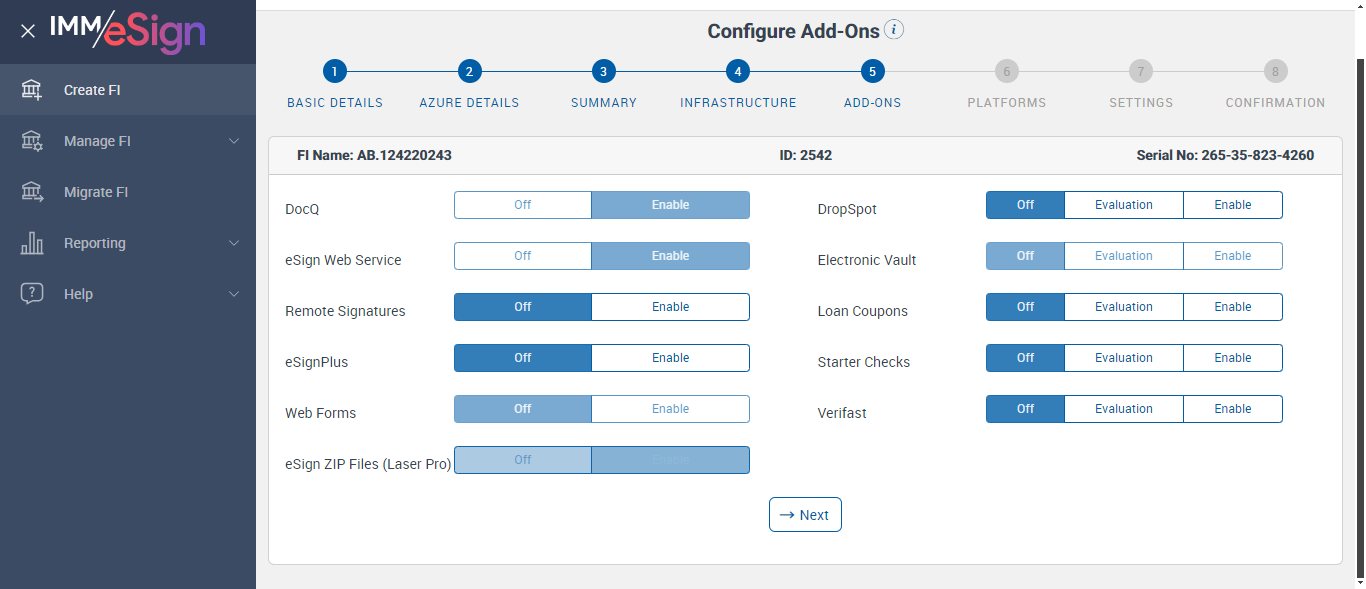Set DropSpot to Evaluation

tap(1123, 205)
